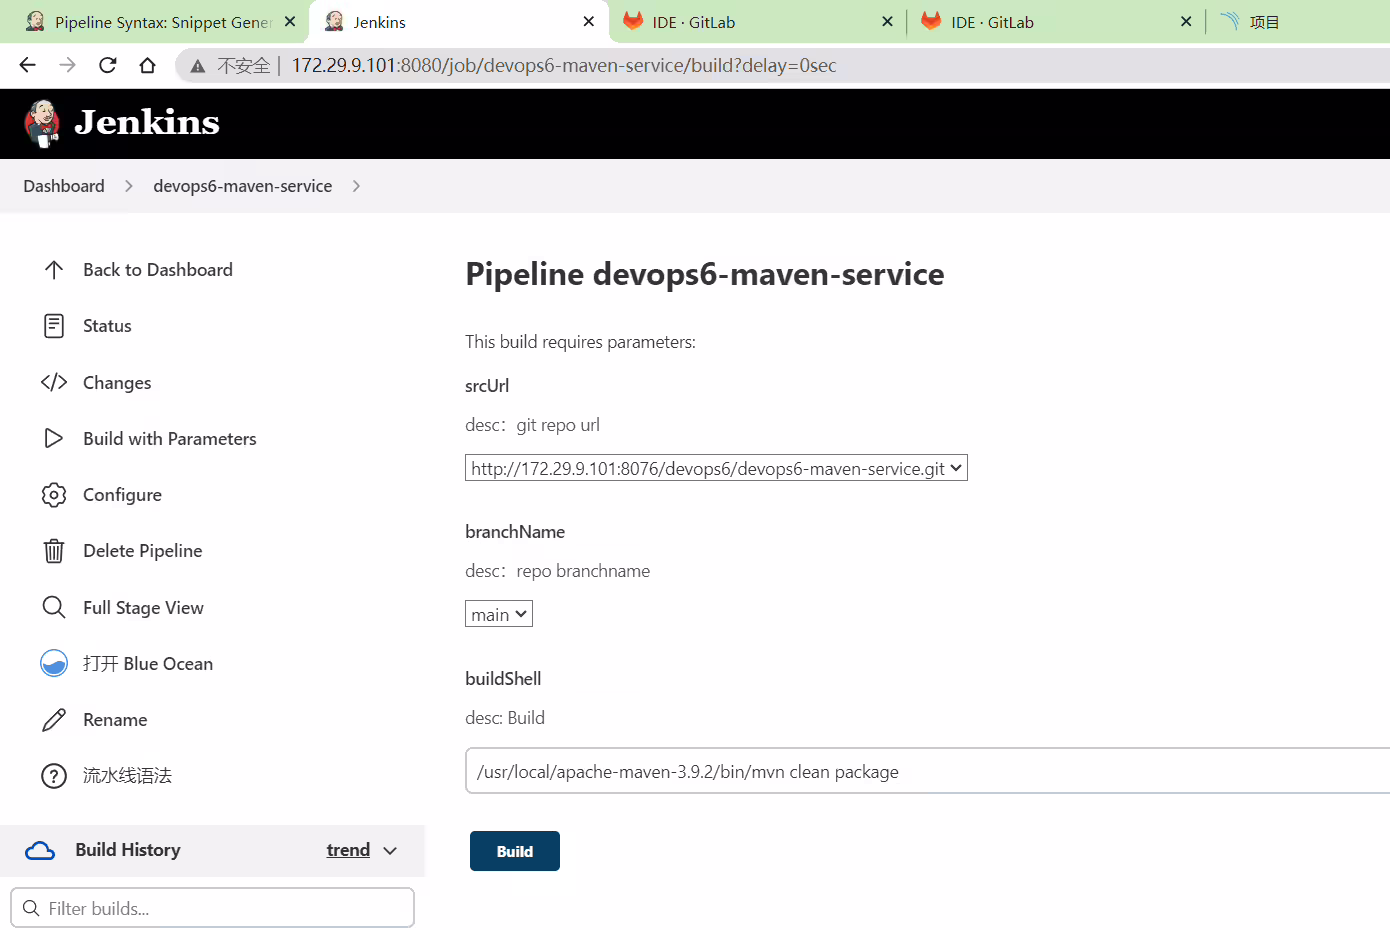
Task: Click the Pipeline devops6-maven-service heading
Action: [x=705, y=274]
